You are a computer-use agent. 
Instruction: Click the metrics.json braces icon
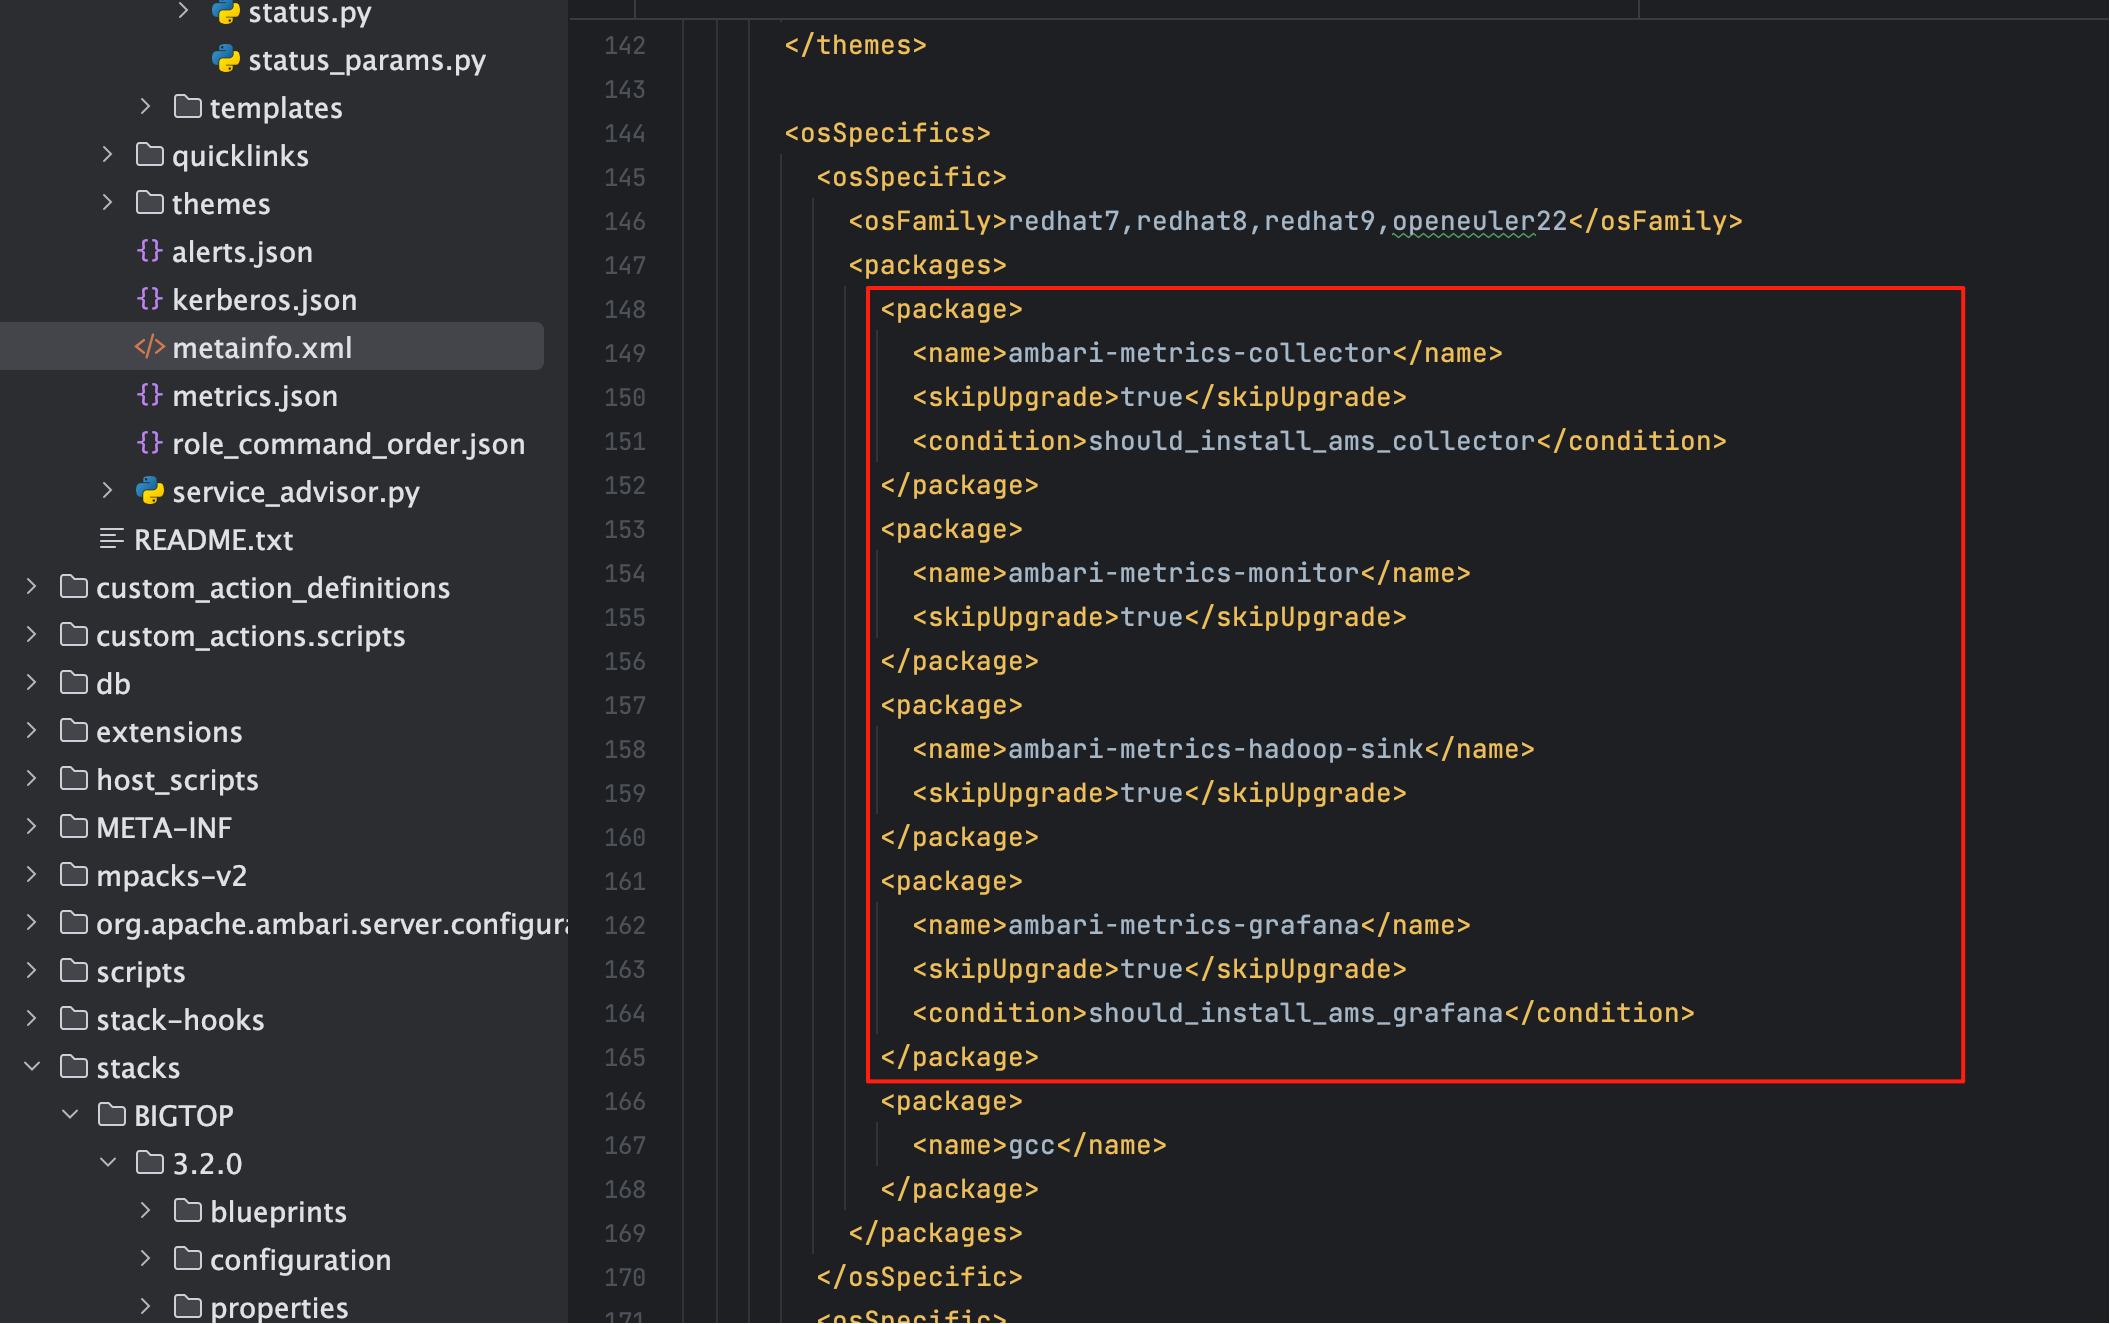(150, 395)
